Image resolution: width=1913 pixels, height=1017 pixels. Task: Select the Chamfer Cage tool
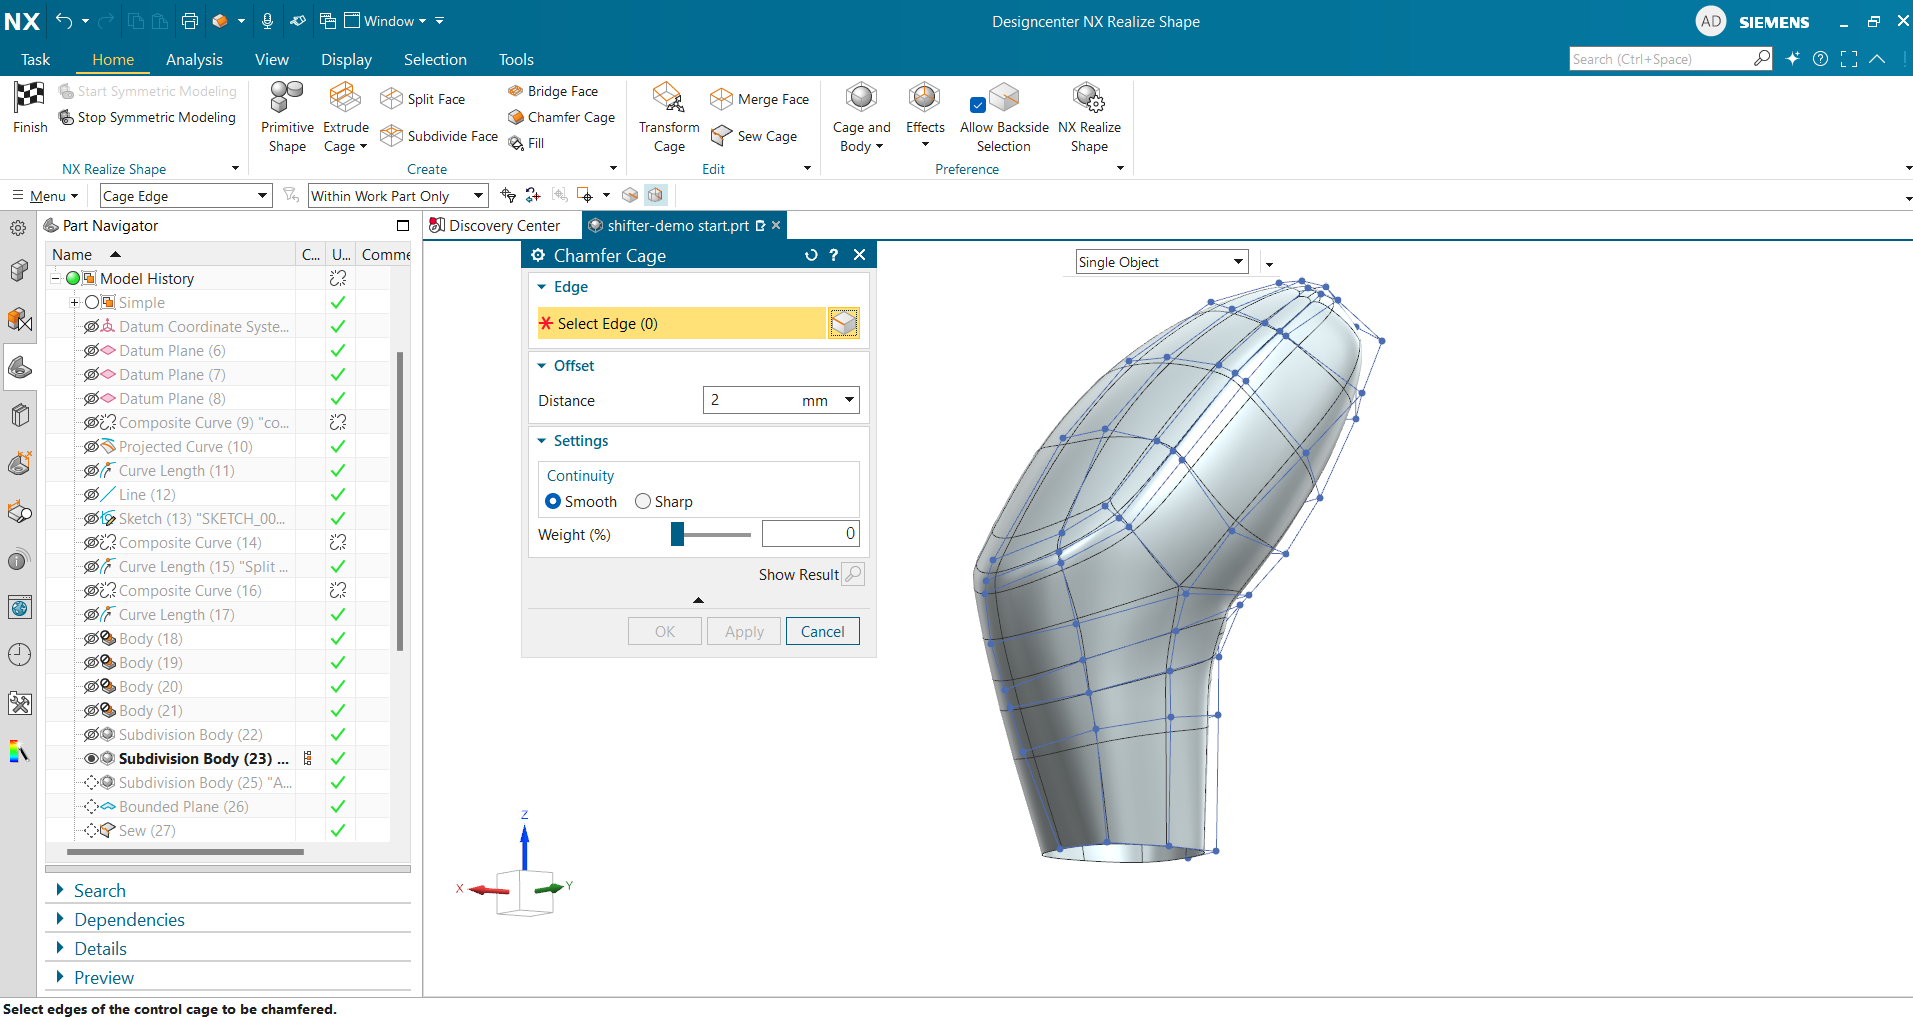pyautogui.click(x=561, y=117)
